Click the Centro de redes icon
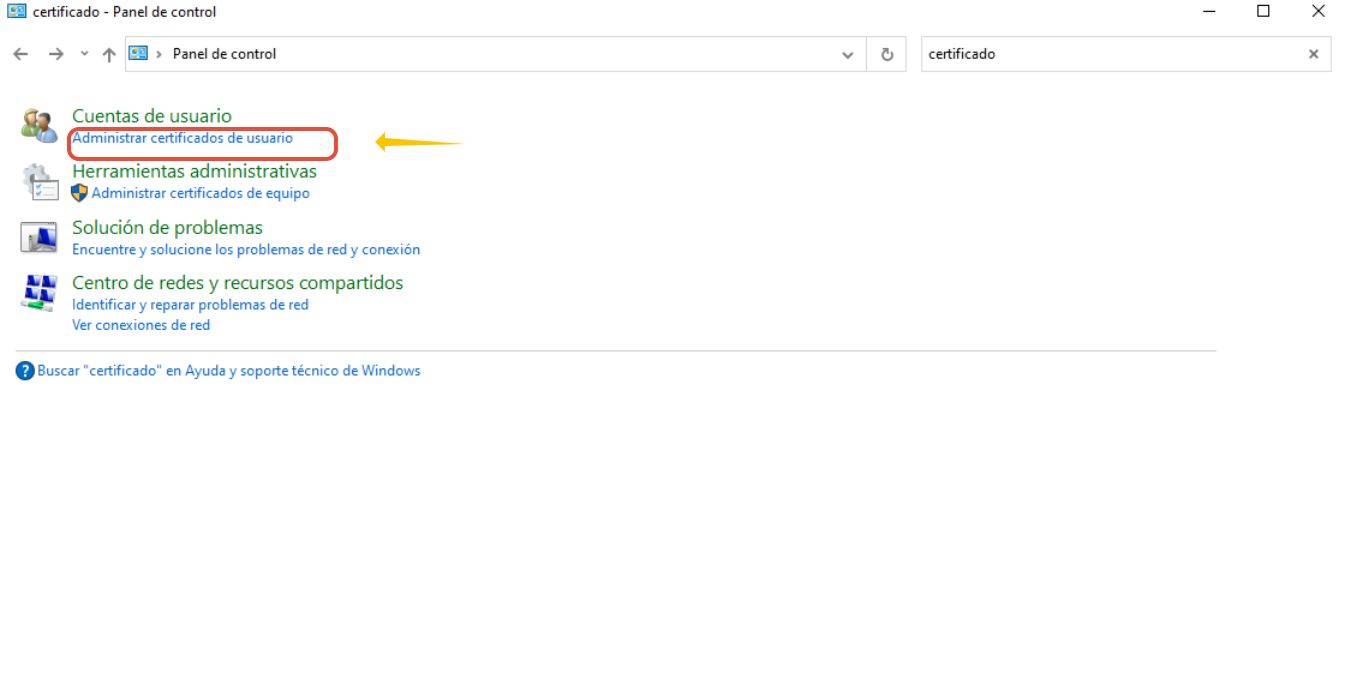 pos(40,293)
